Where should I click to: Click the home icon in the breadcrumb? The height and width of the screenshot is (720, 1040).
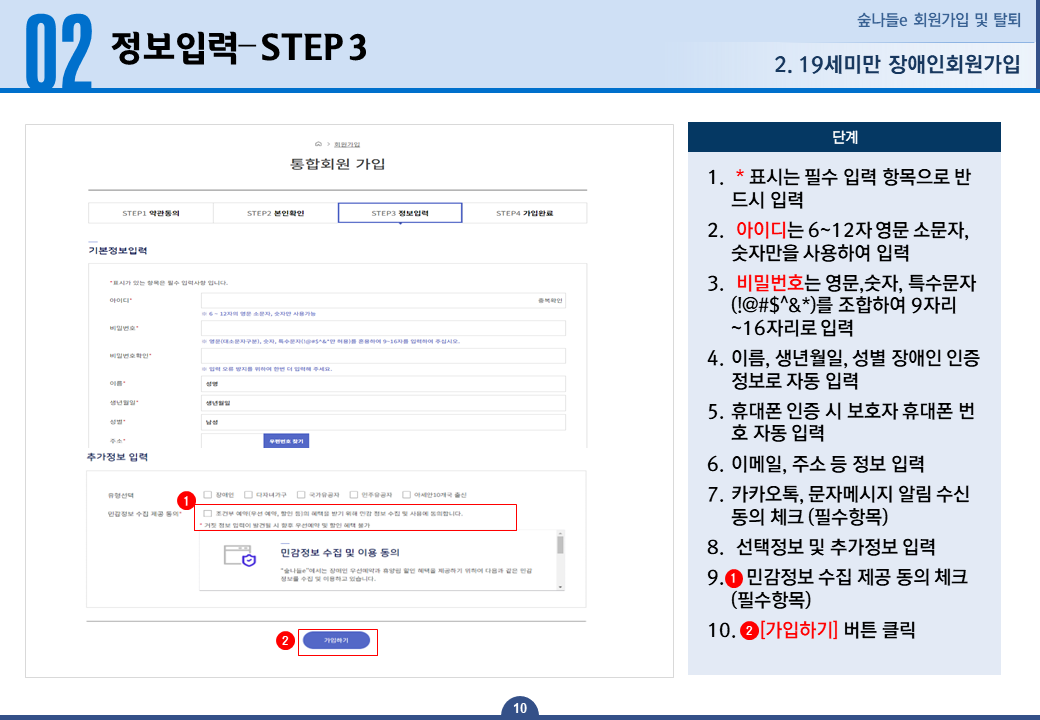pyautogui.click(x=318, y=144)
